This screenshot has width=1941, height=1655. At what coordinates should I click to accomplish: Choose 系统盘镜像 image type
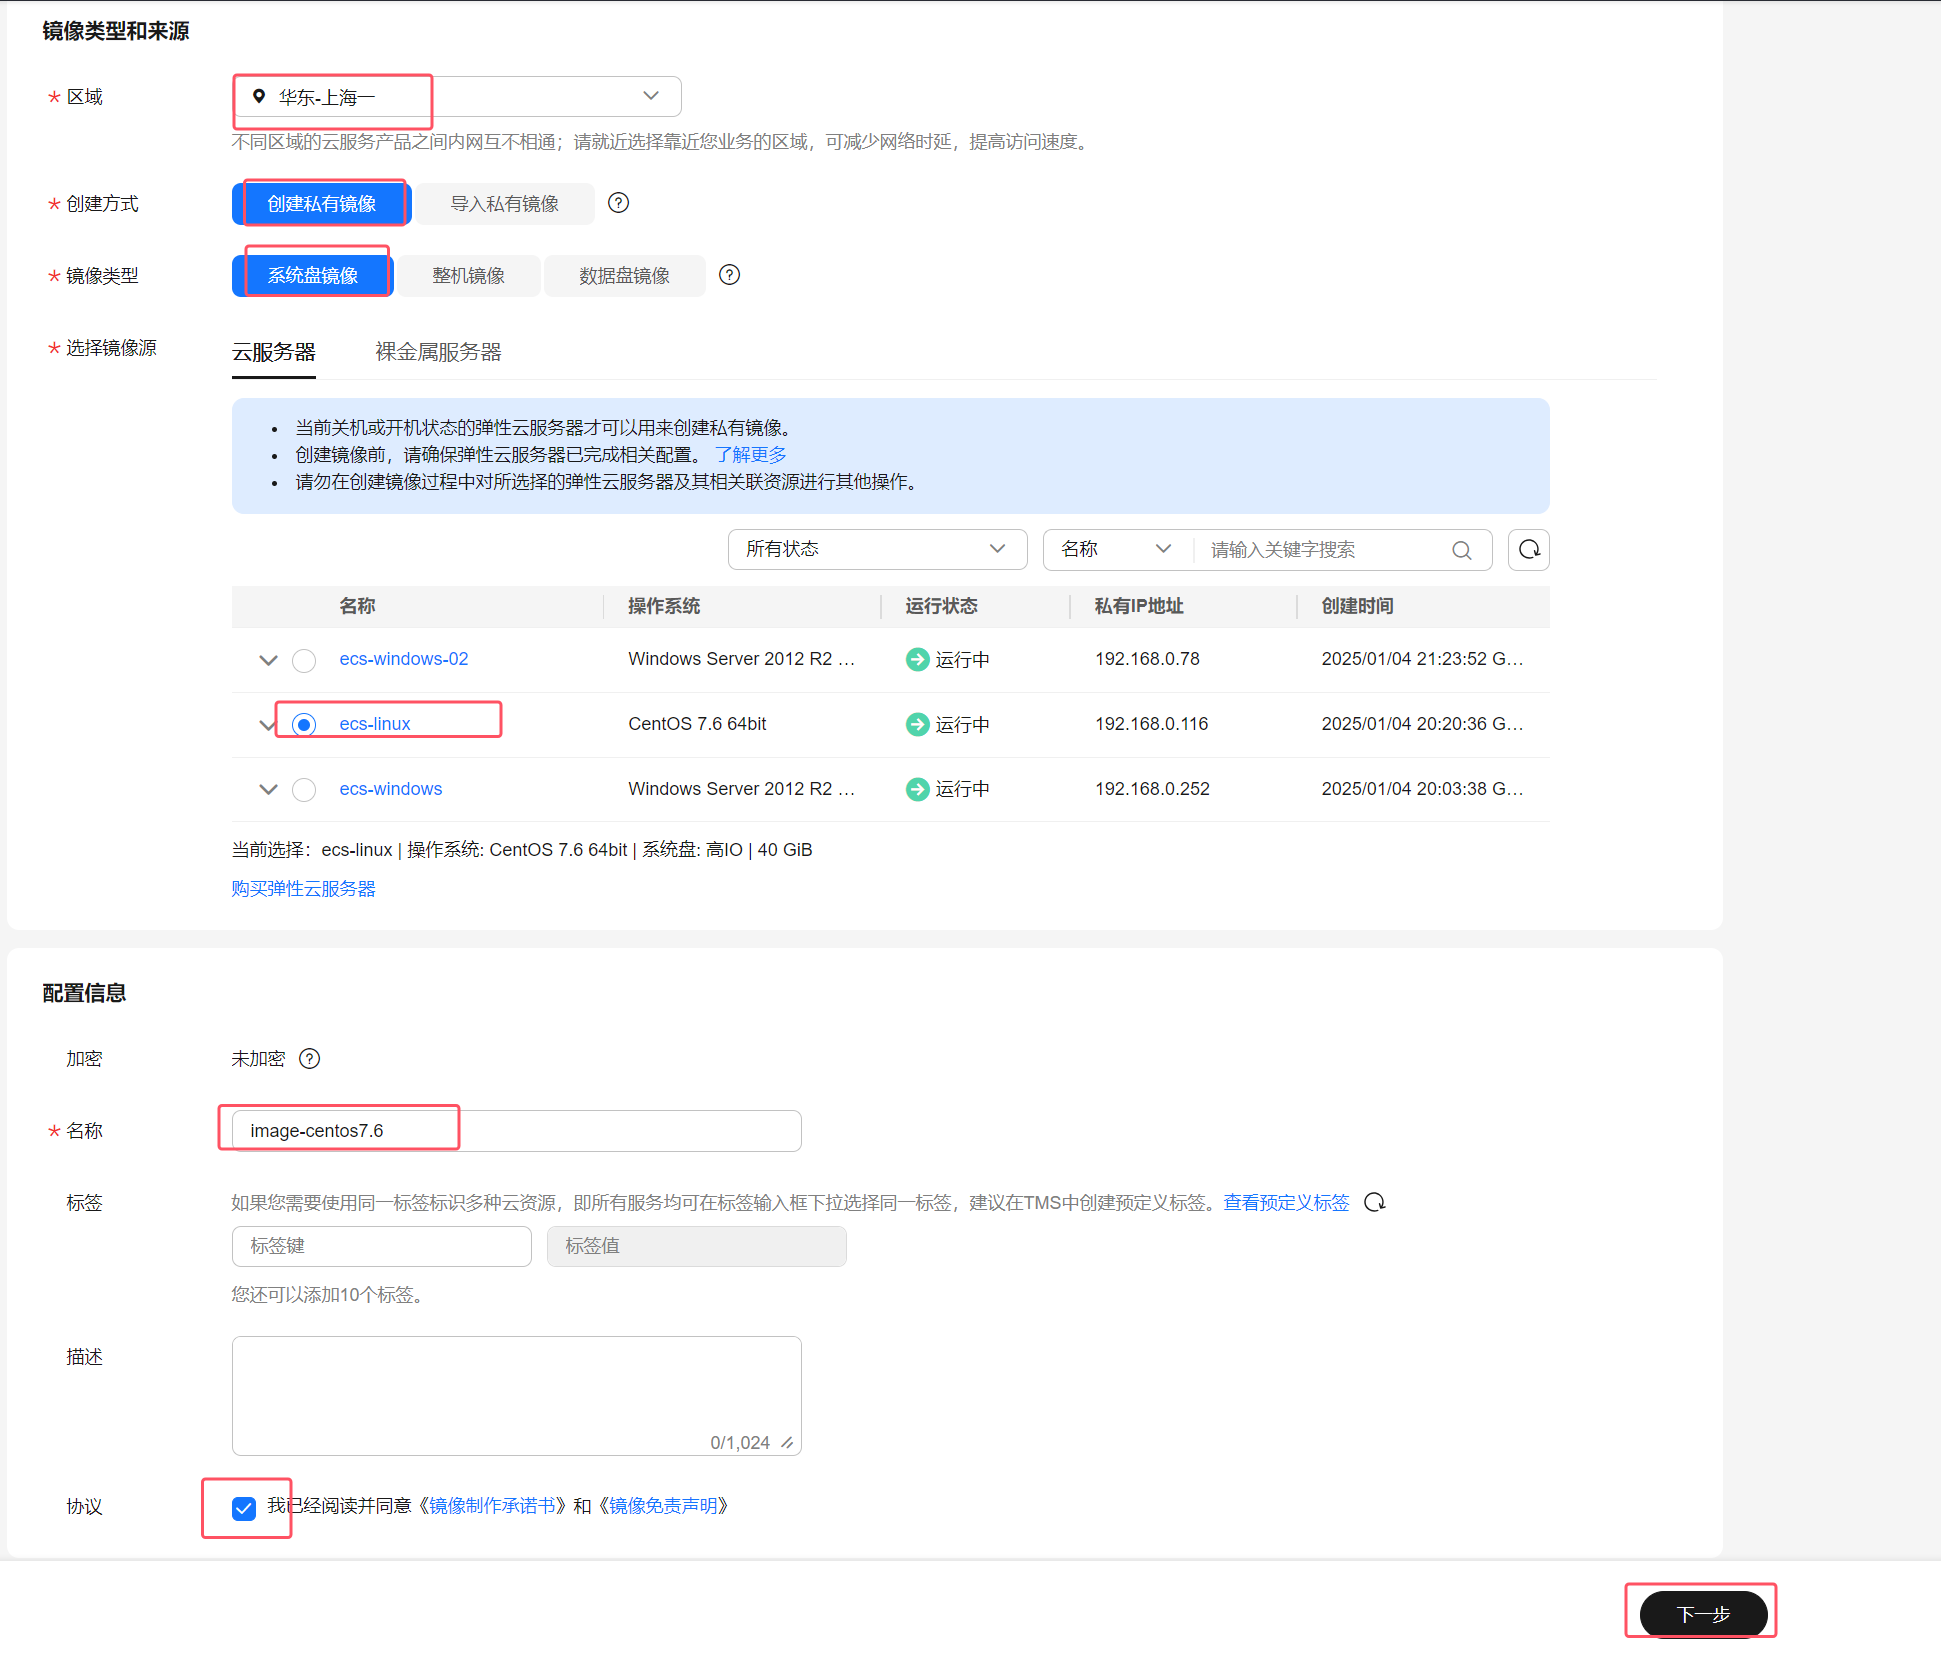click(x=313, y=276)
